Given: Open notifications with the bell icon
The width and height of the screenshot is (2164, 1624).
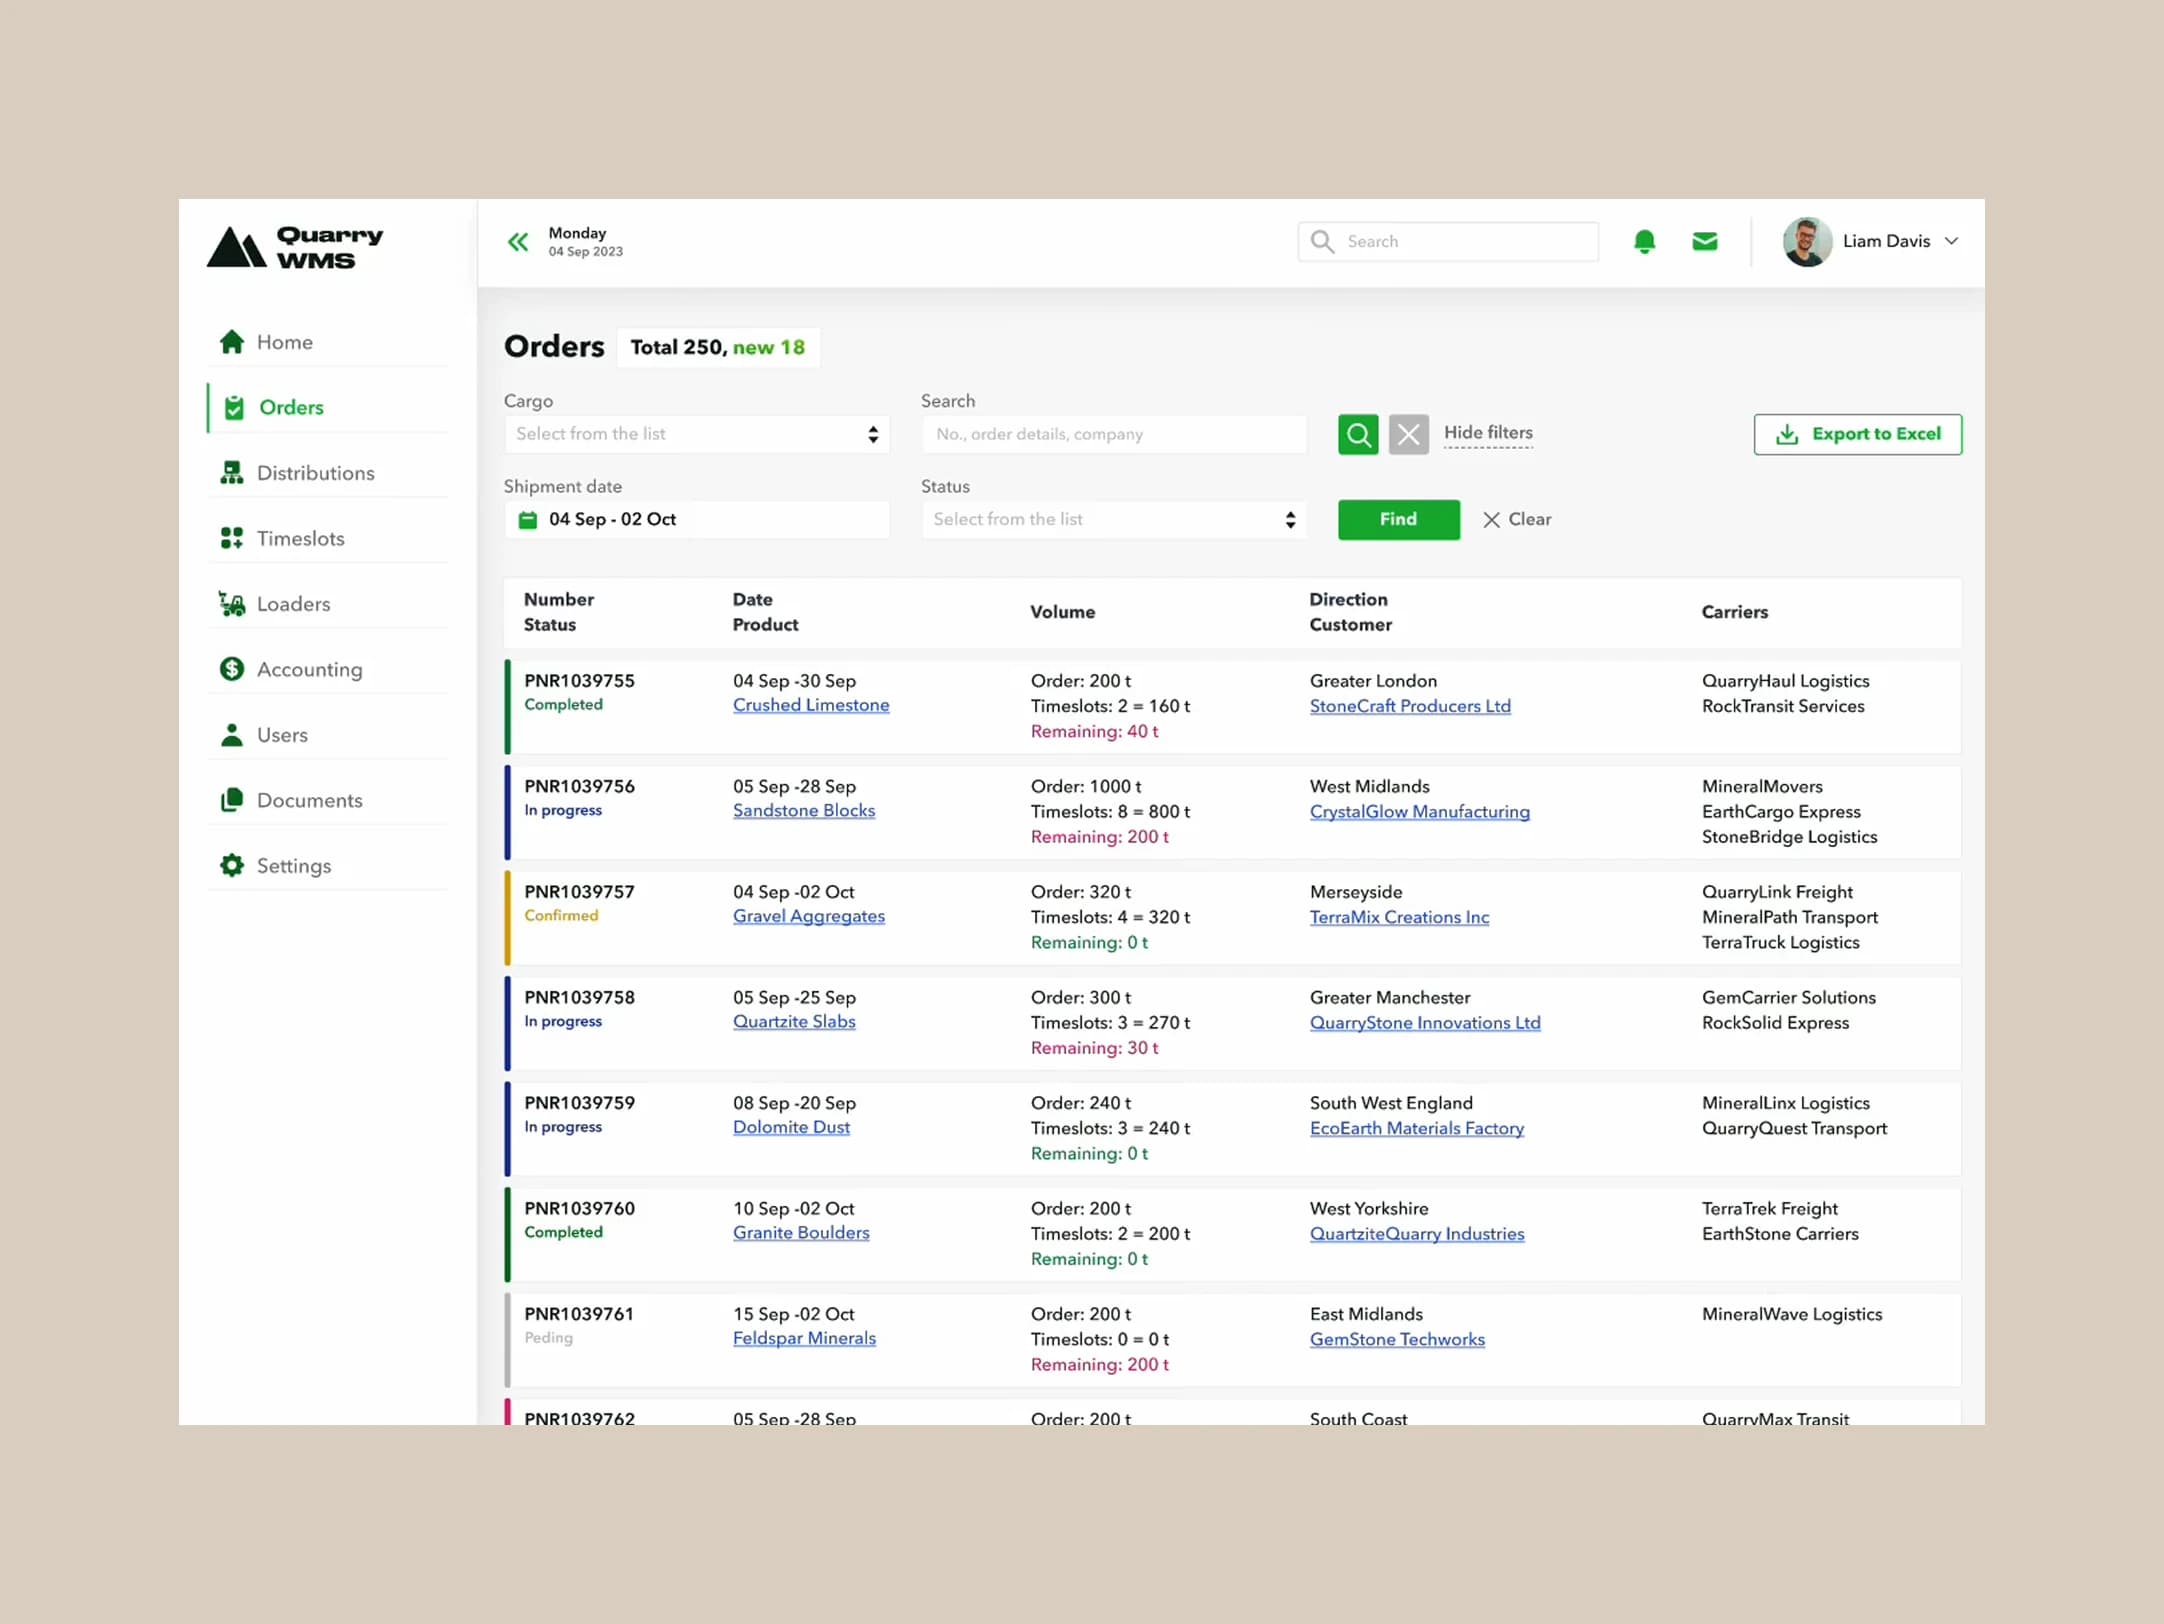Looking at the screenshot, I should [1644, 241].
